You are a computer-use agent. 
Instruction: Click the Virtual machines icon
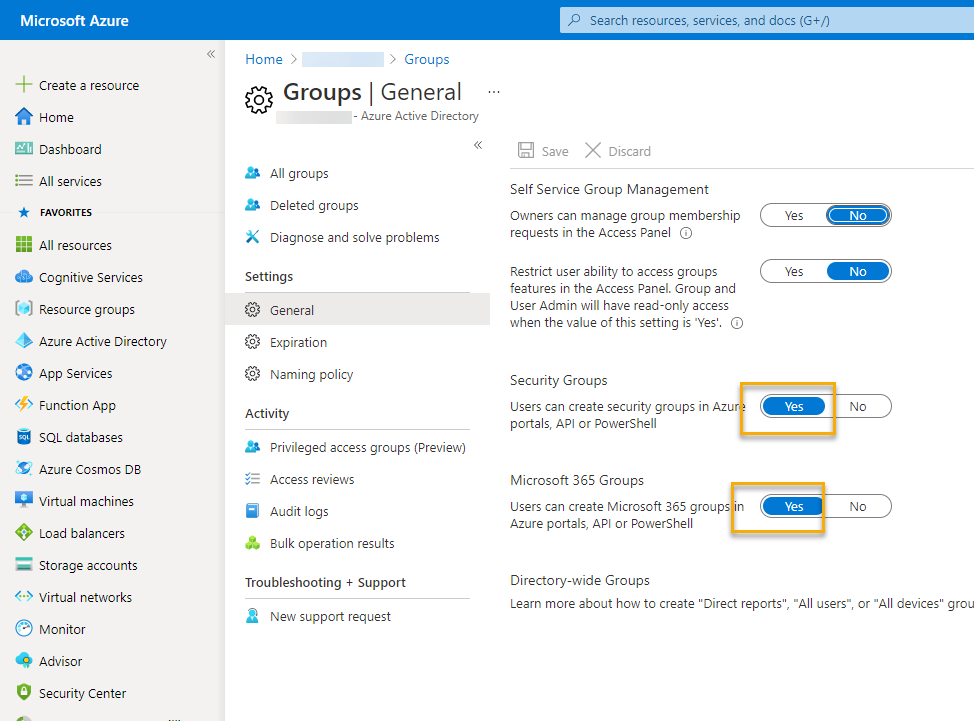[24, 501]
